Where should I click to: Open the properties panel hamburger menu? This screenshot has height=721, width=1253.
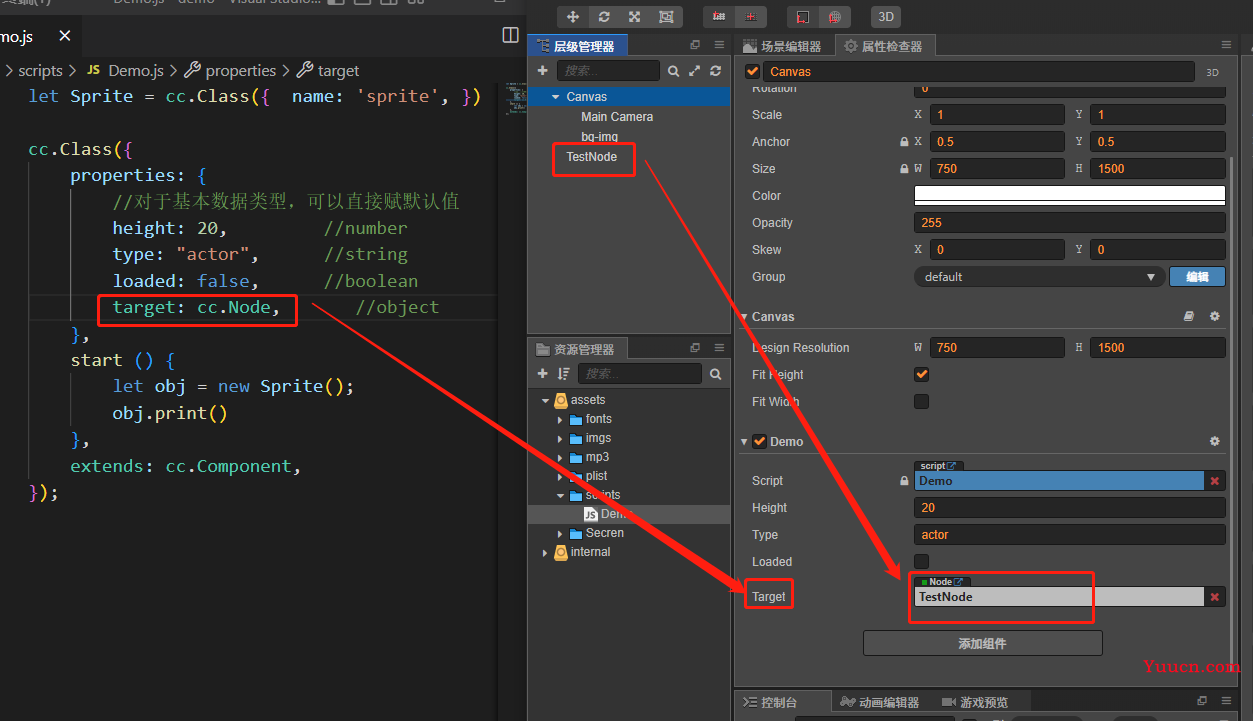pyautogui.click(x=1227, y=45)
